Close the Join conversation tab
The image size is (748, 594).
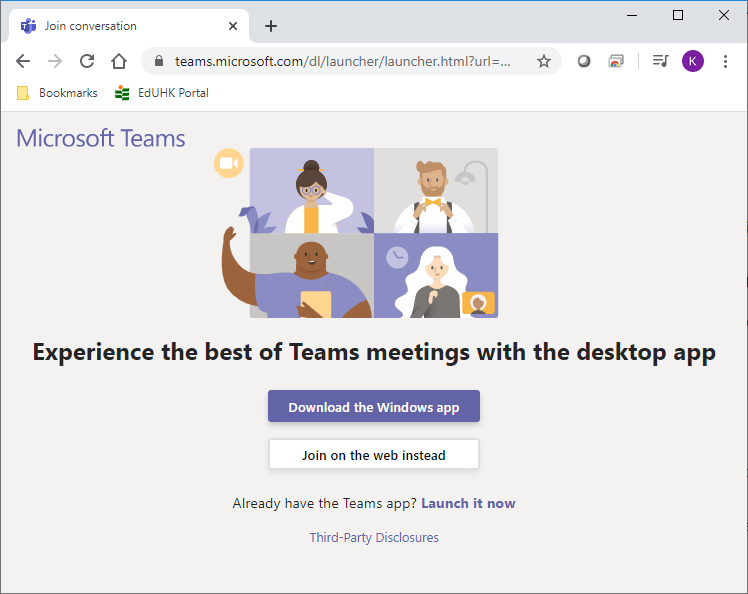point(234,26)
